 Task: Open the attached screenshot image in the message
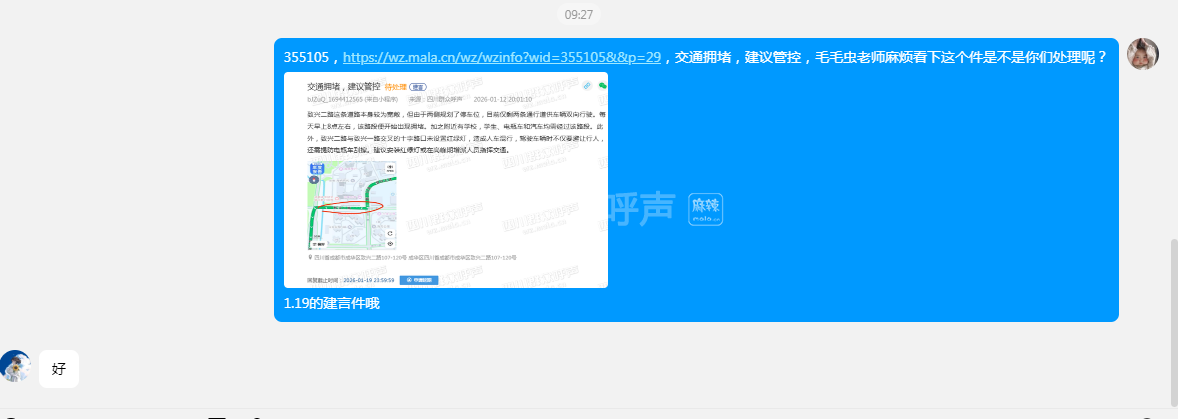pos(445,180)
